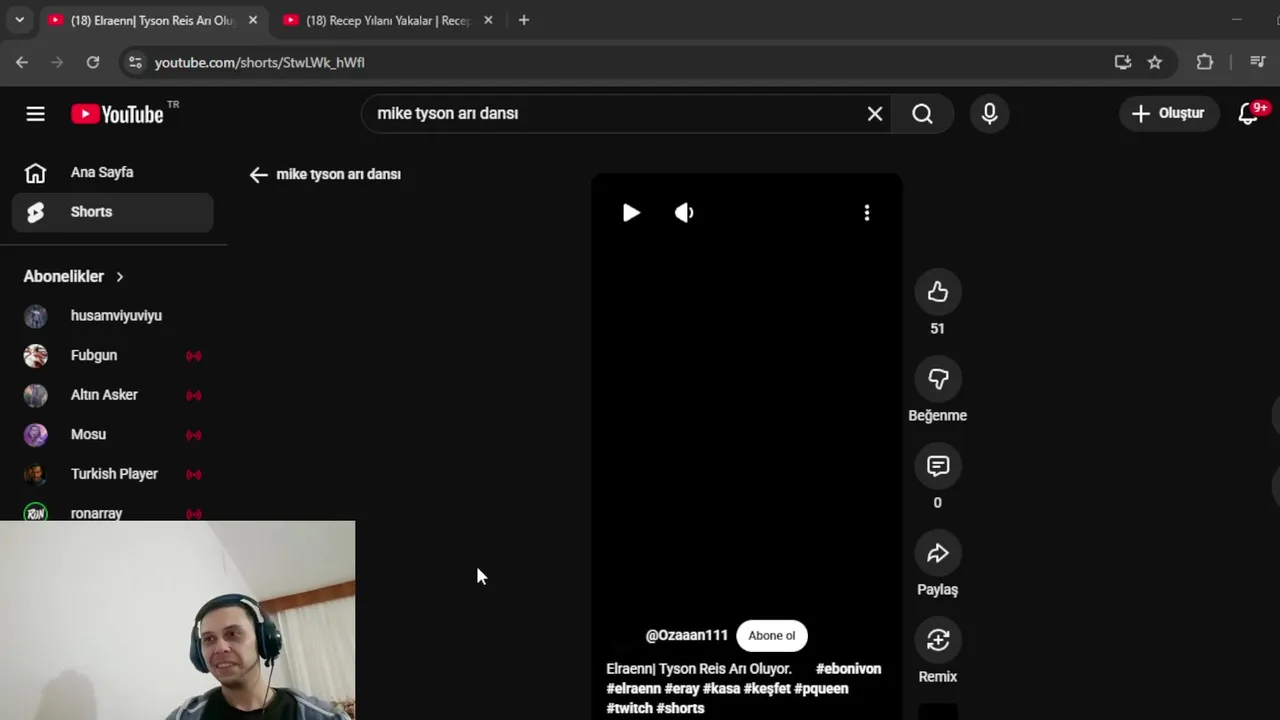Click the address bar URL

pyautogui.click(x=259, y=62)
